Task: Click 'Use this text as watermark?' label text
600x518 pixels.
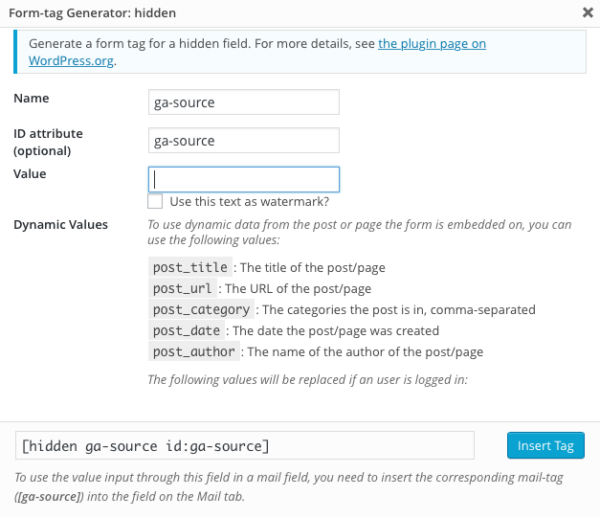Action: (249, 202)
